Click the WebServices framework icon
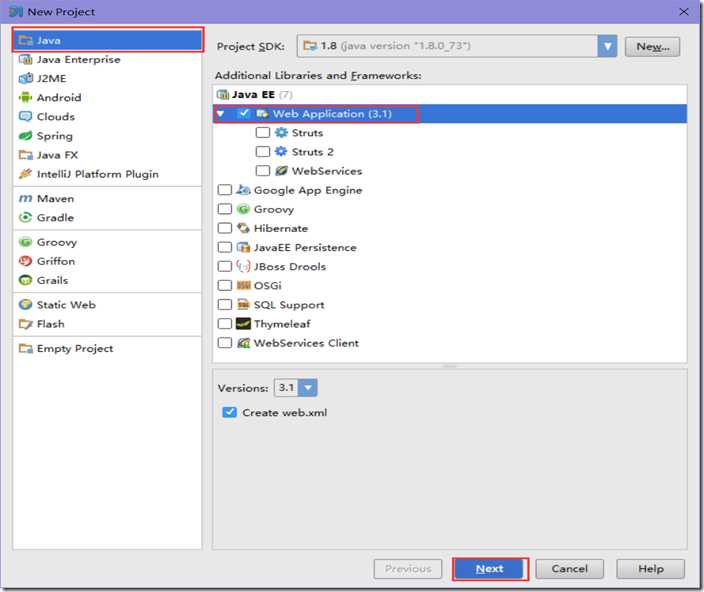The height and width of the screenshot is (592, 704). point(281,171)
